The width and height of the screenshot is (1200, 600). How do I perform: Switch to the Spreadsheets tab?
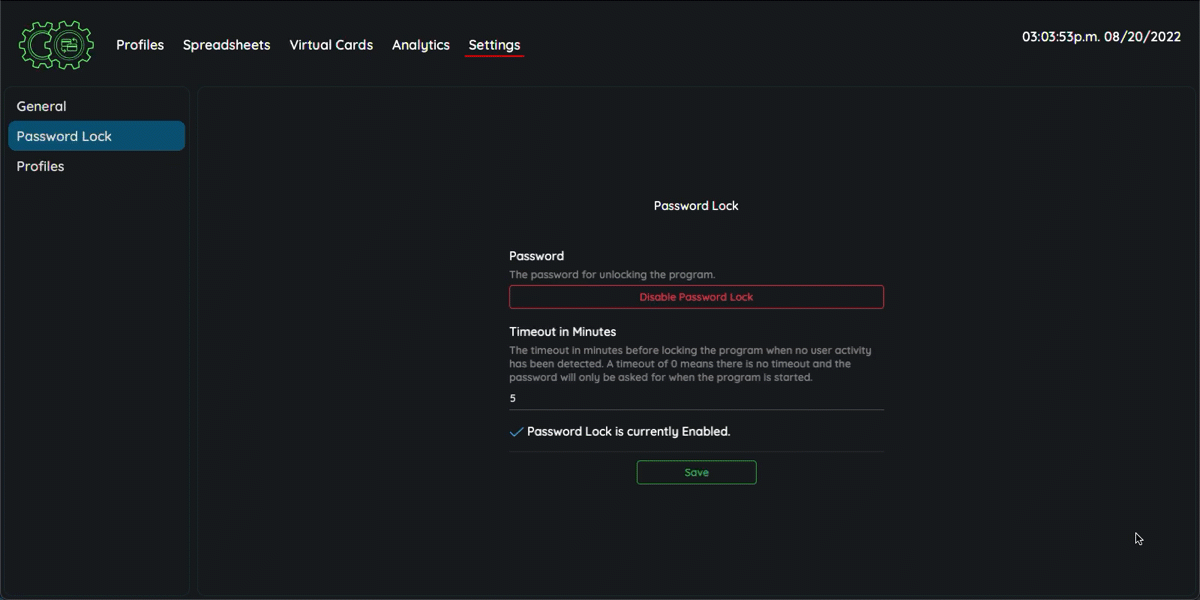[226, 45]
